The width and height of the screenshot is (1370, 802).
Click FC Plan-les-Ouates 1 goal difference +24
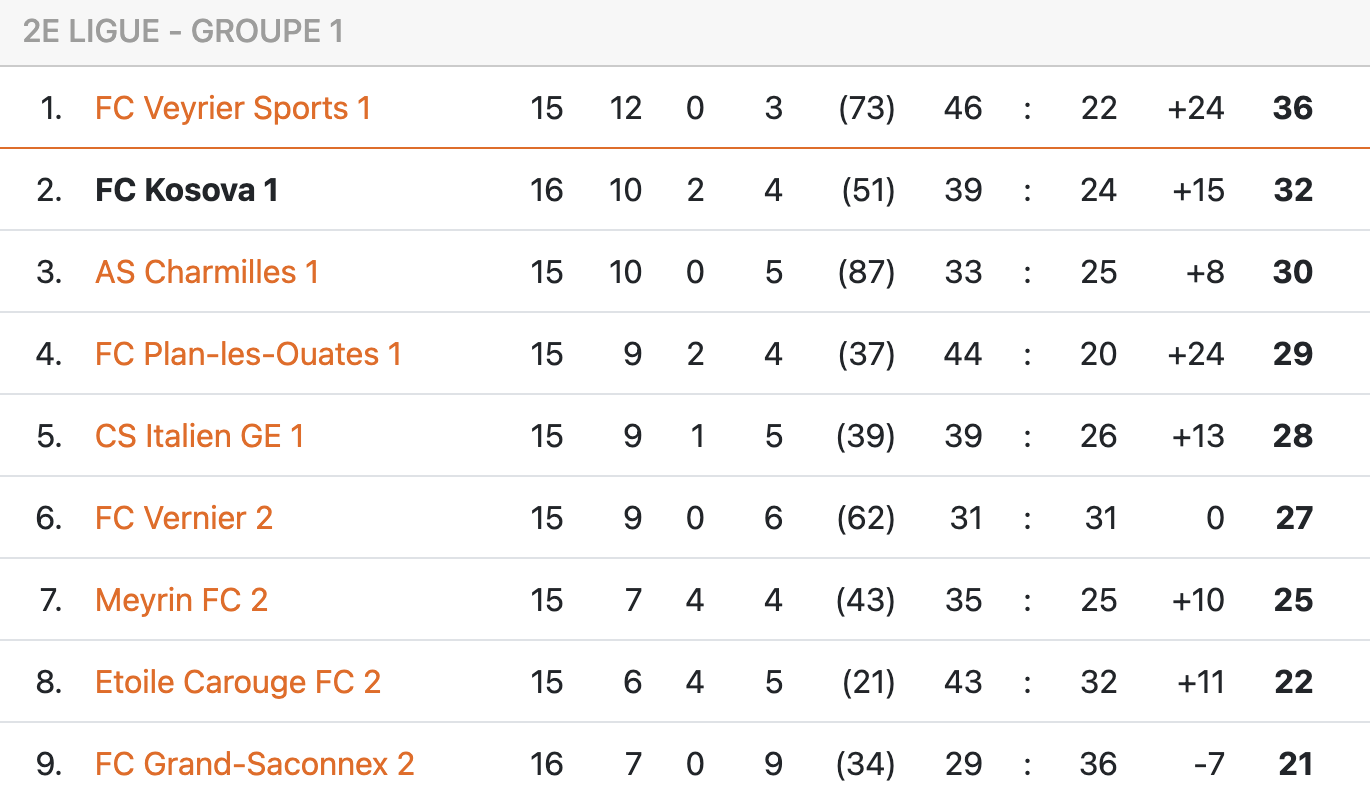1195,354
